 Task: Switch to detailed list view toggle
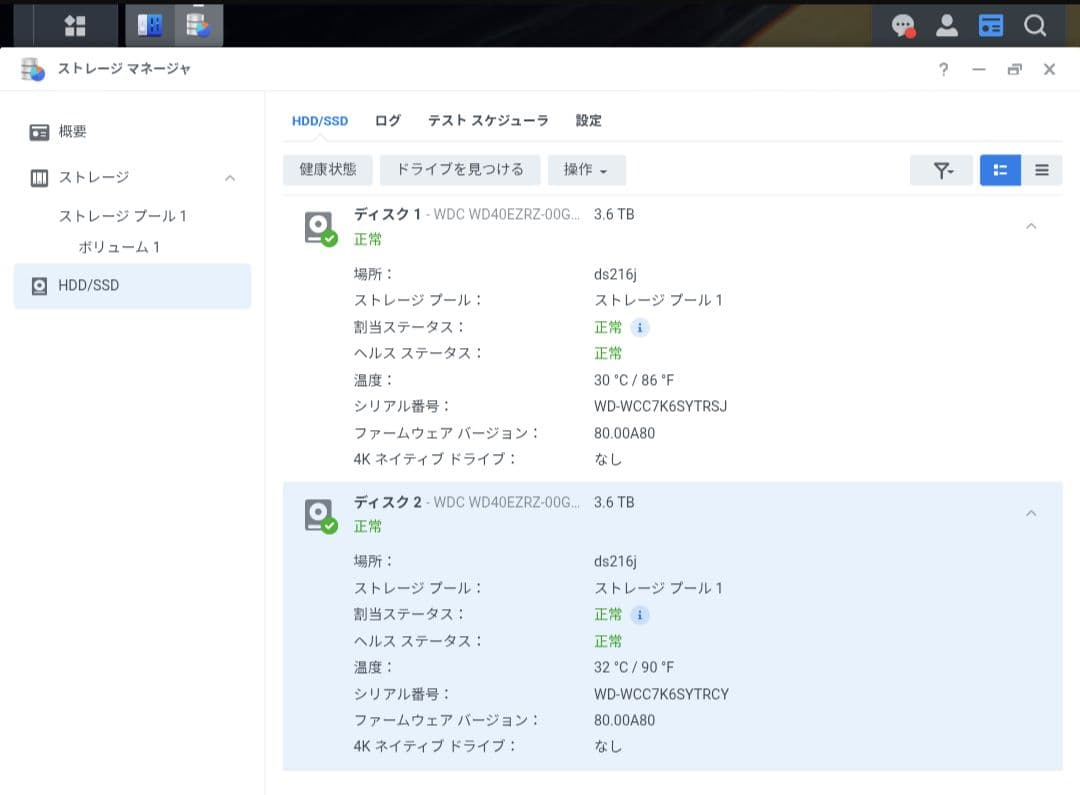click(x=1000, y=170)
